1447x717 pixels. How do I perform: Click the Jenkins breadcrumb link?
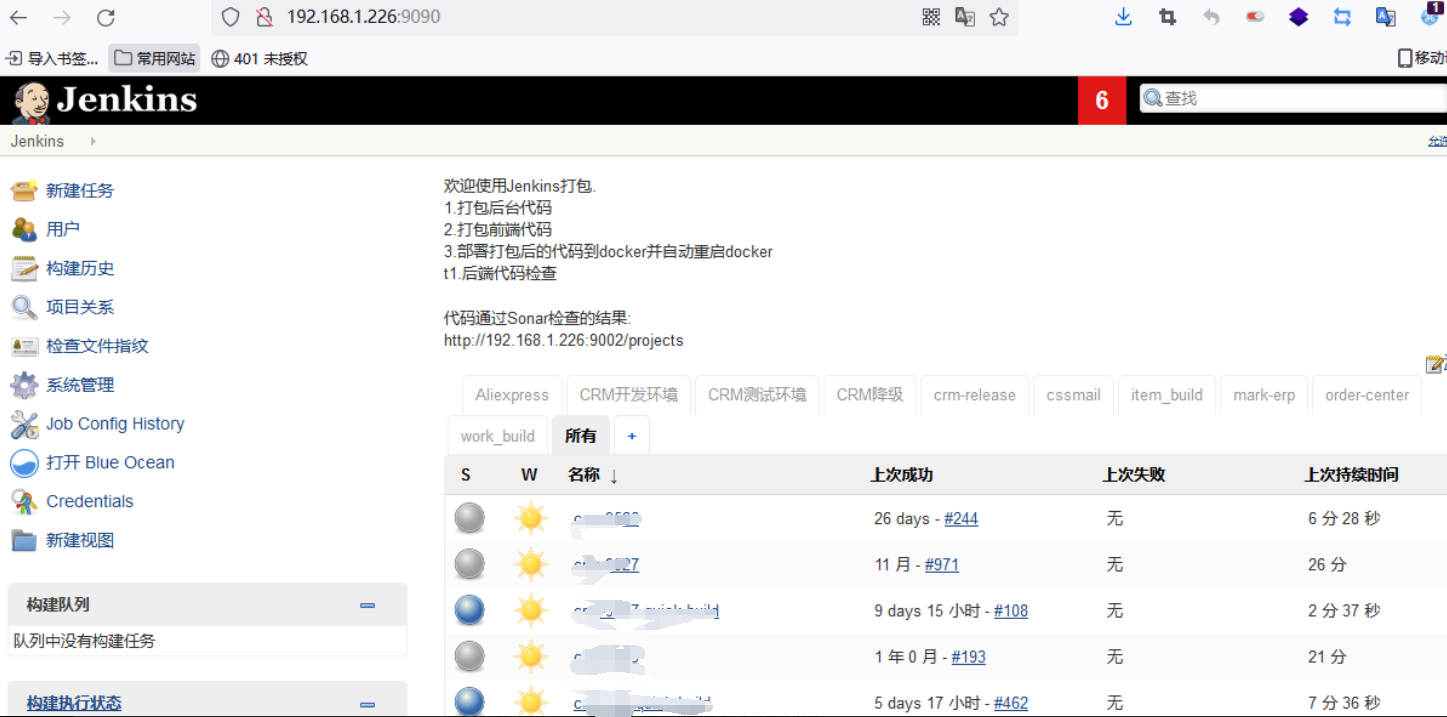click(37, 141)
